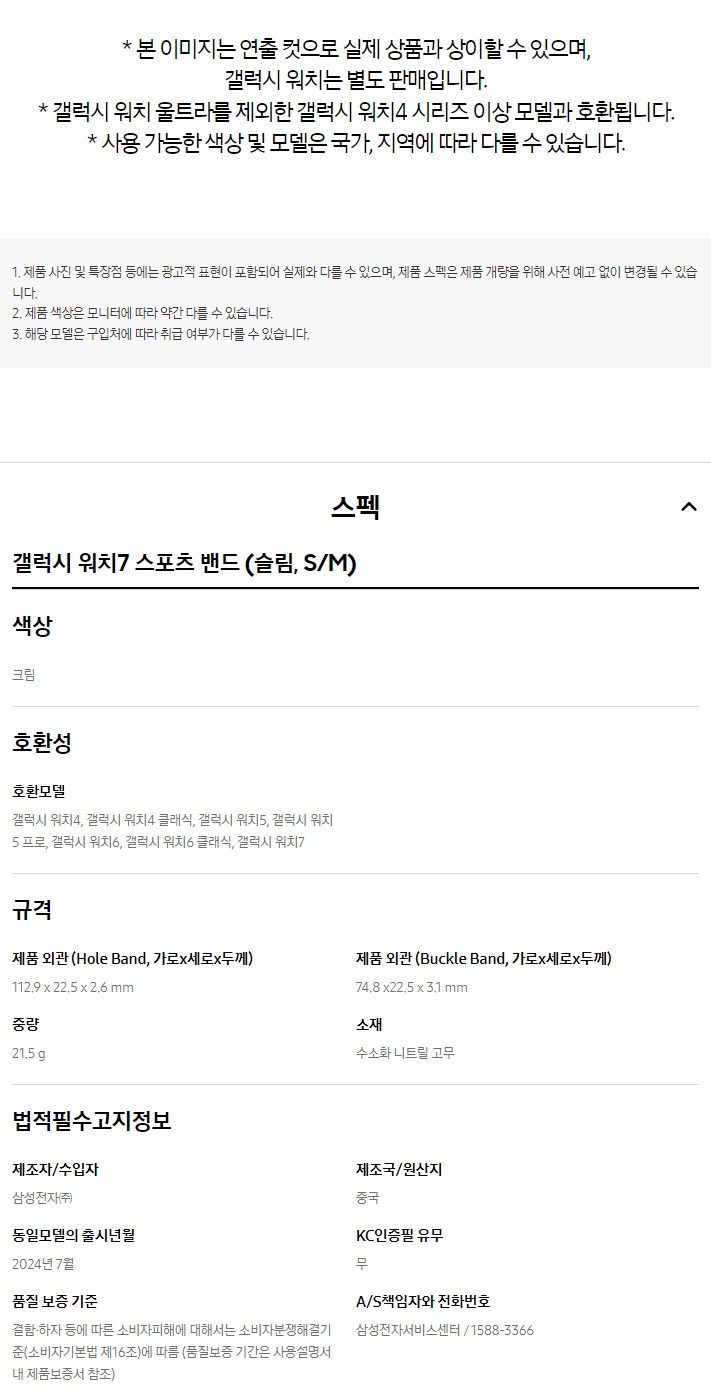This screenshot has height=1392, width=711.
Task: Click the 제조자/수입자 label
Action: coord(55,1169)
